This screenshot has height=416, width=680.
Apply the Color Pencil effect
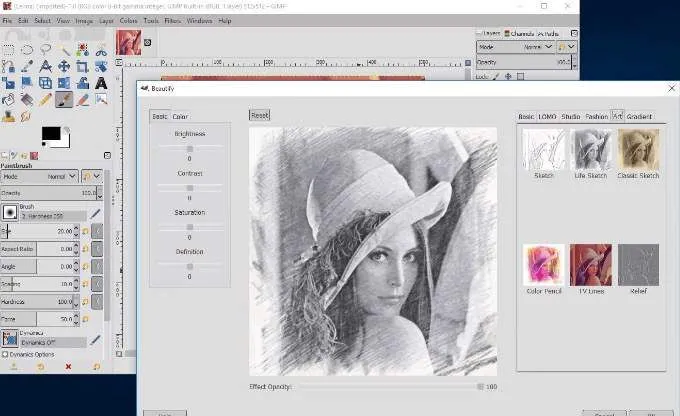[544, 269]
